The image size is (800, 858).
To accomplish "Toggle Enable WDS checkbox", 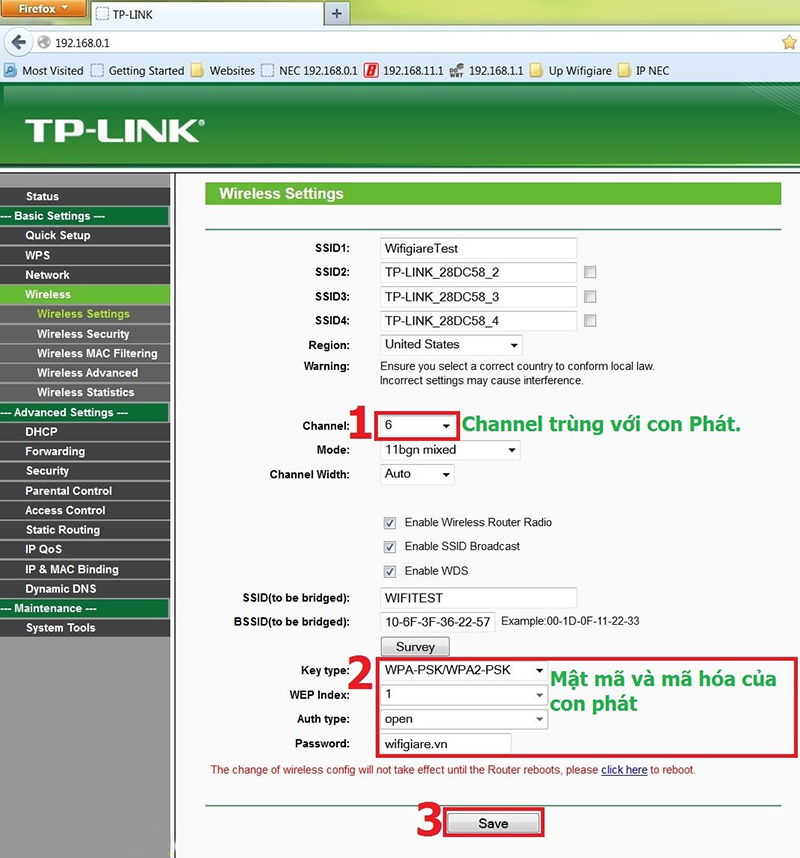I will (390, 571).
